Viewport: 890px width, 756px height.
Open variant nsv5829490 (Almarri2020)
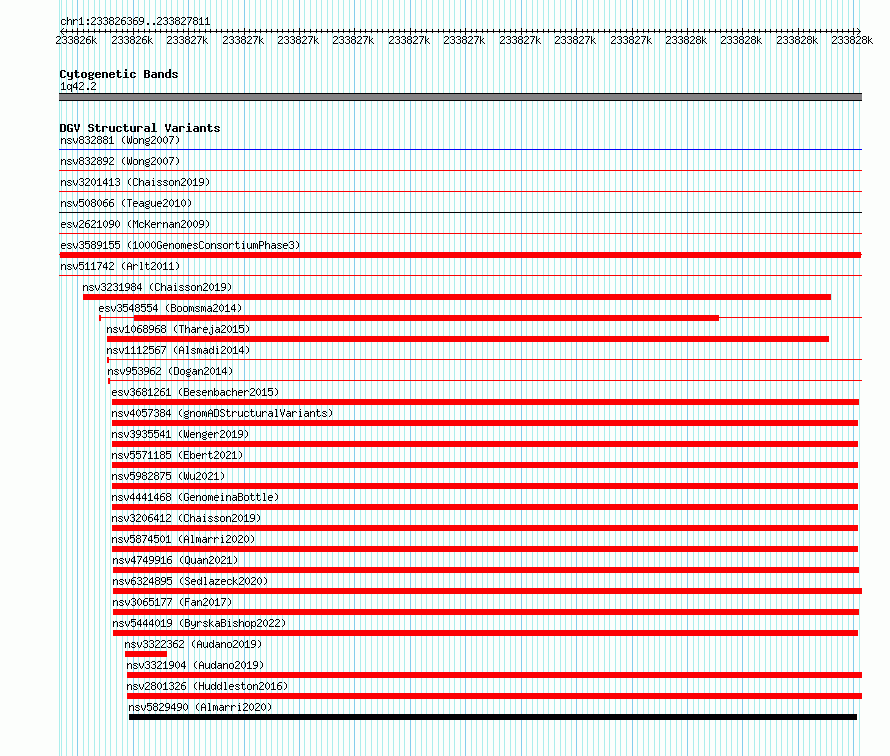200,707
